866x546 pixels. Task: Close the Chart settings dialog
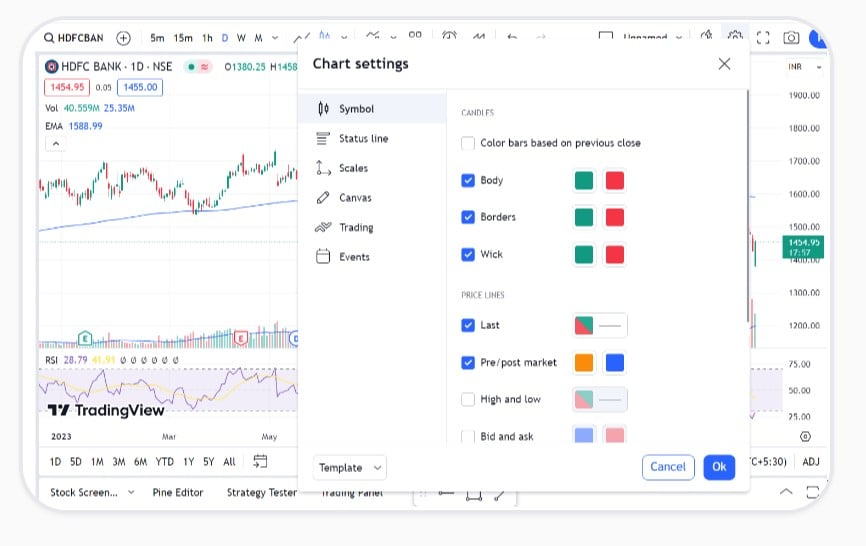tap(724, 64)
